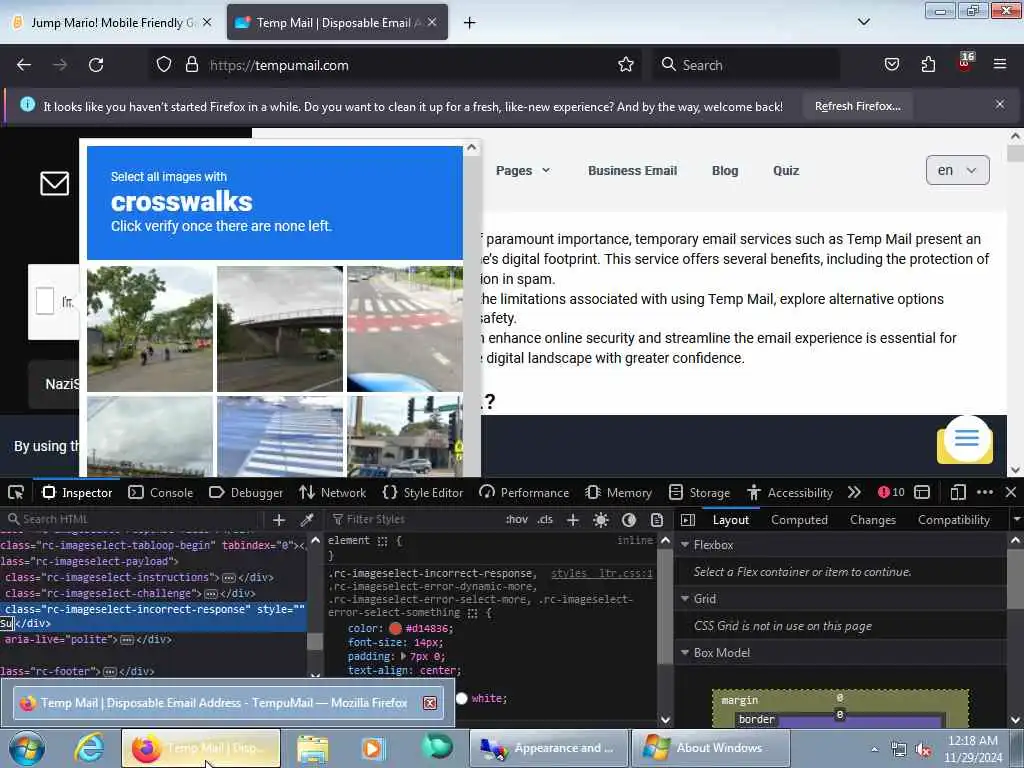Toggle the three-pane inspector sidebar icon

coord(688,520)
